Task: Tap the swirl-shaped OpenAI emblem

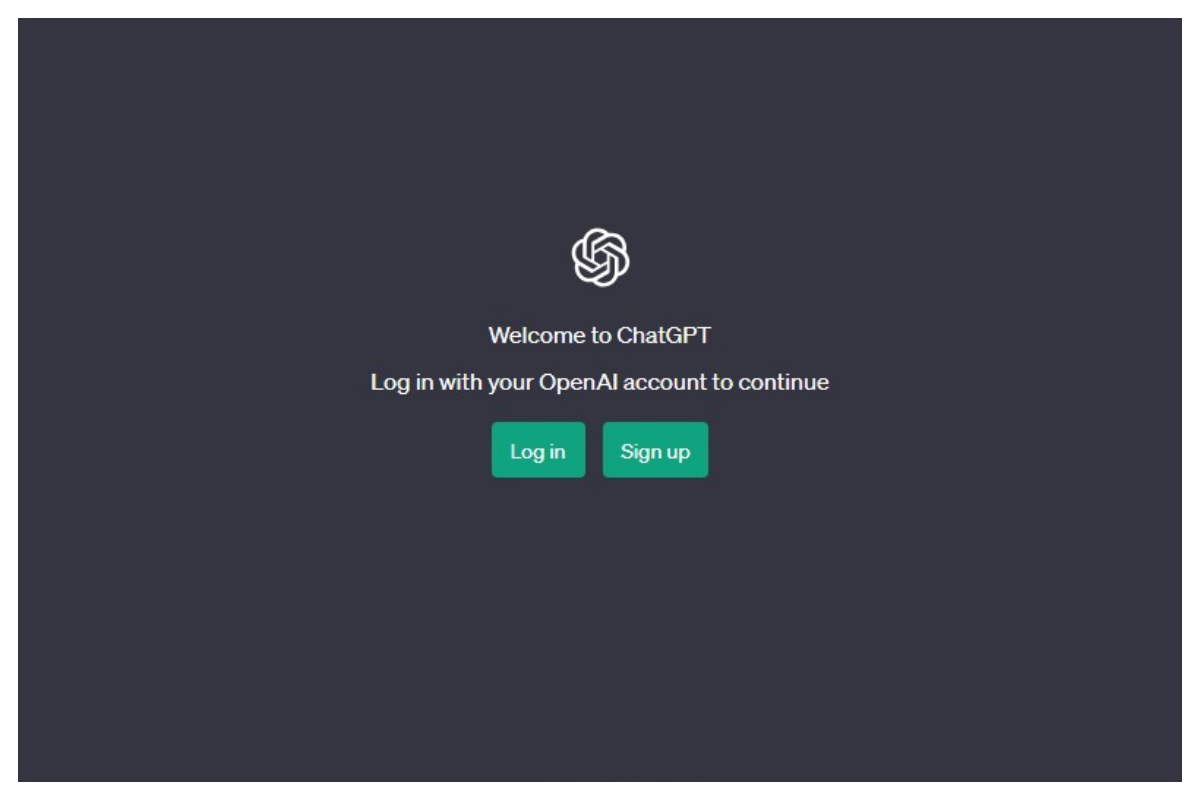Action: click(x=600, y=256)
